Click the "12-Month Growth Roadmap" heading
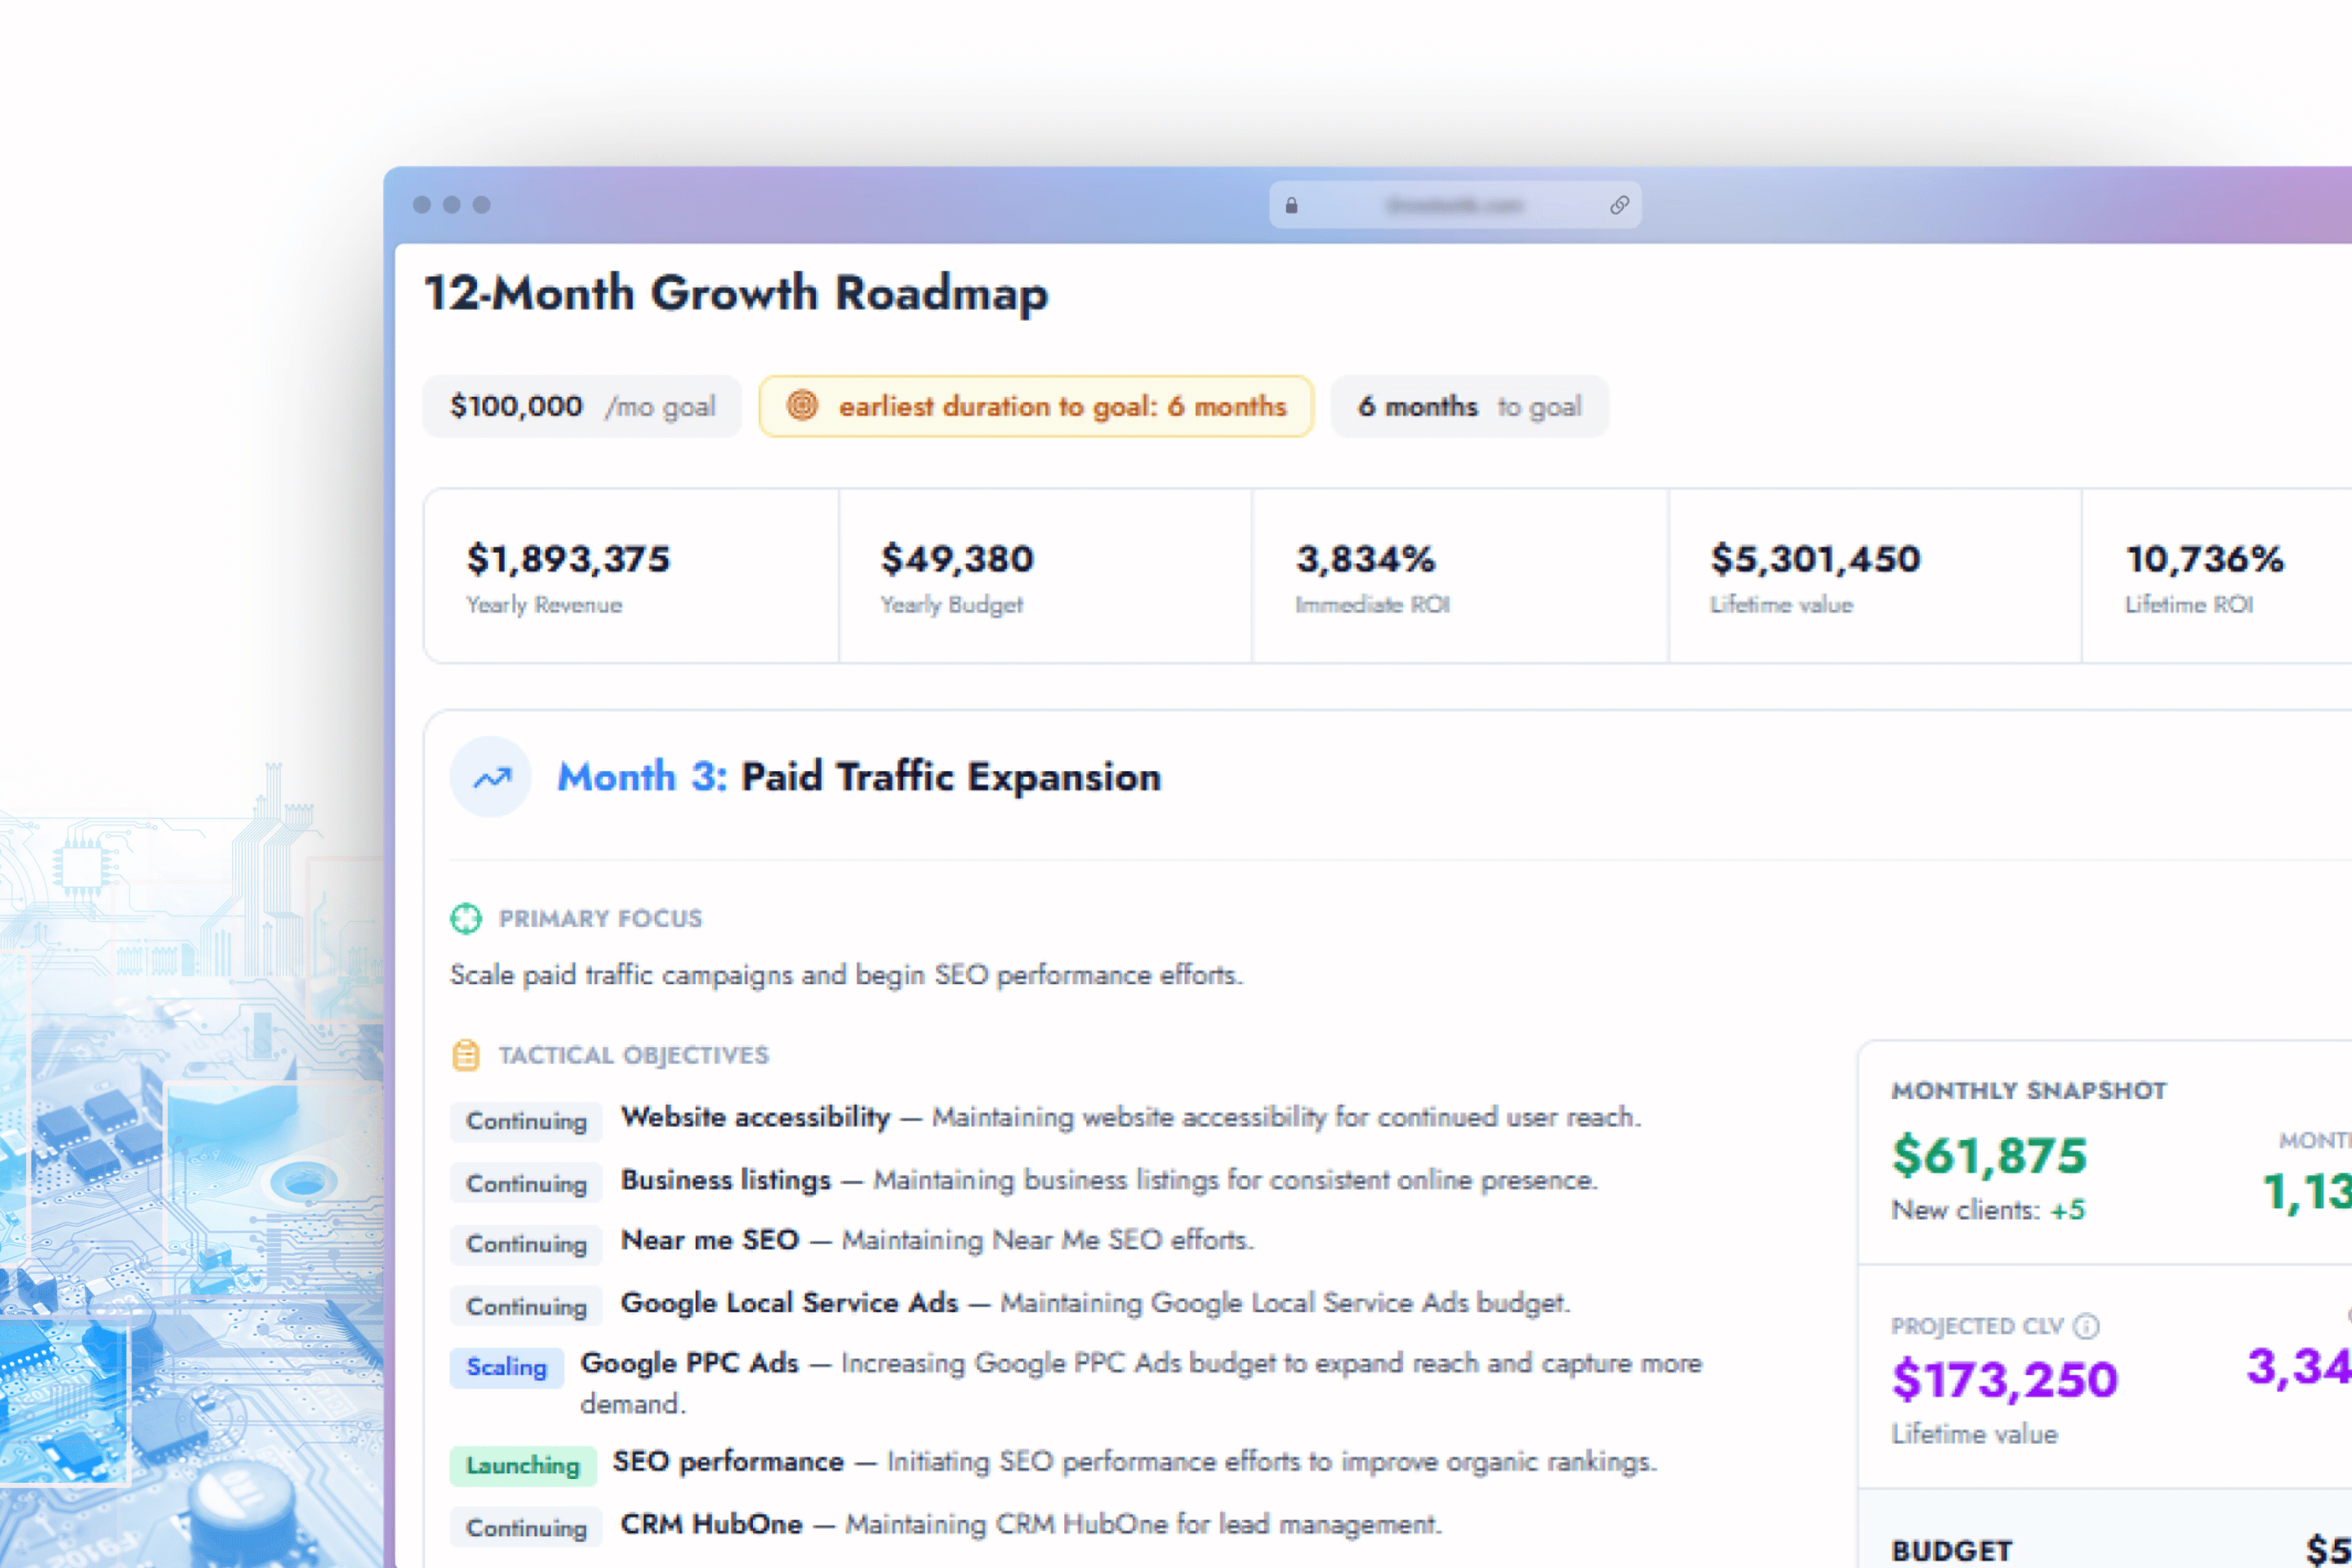This screenshot has height=1568, width=2352. [736, 293]
